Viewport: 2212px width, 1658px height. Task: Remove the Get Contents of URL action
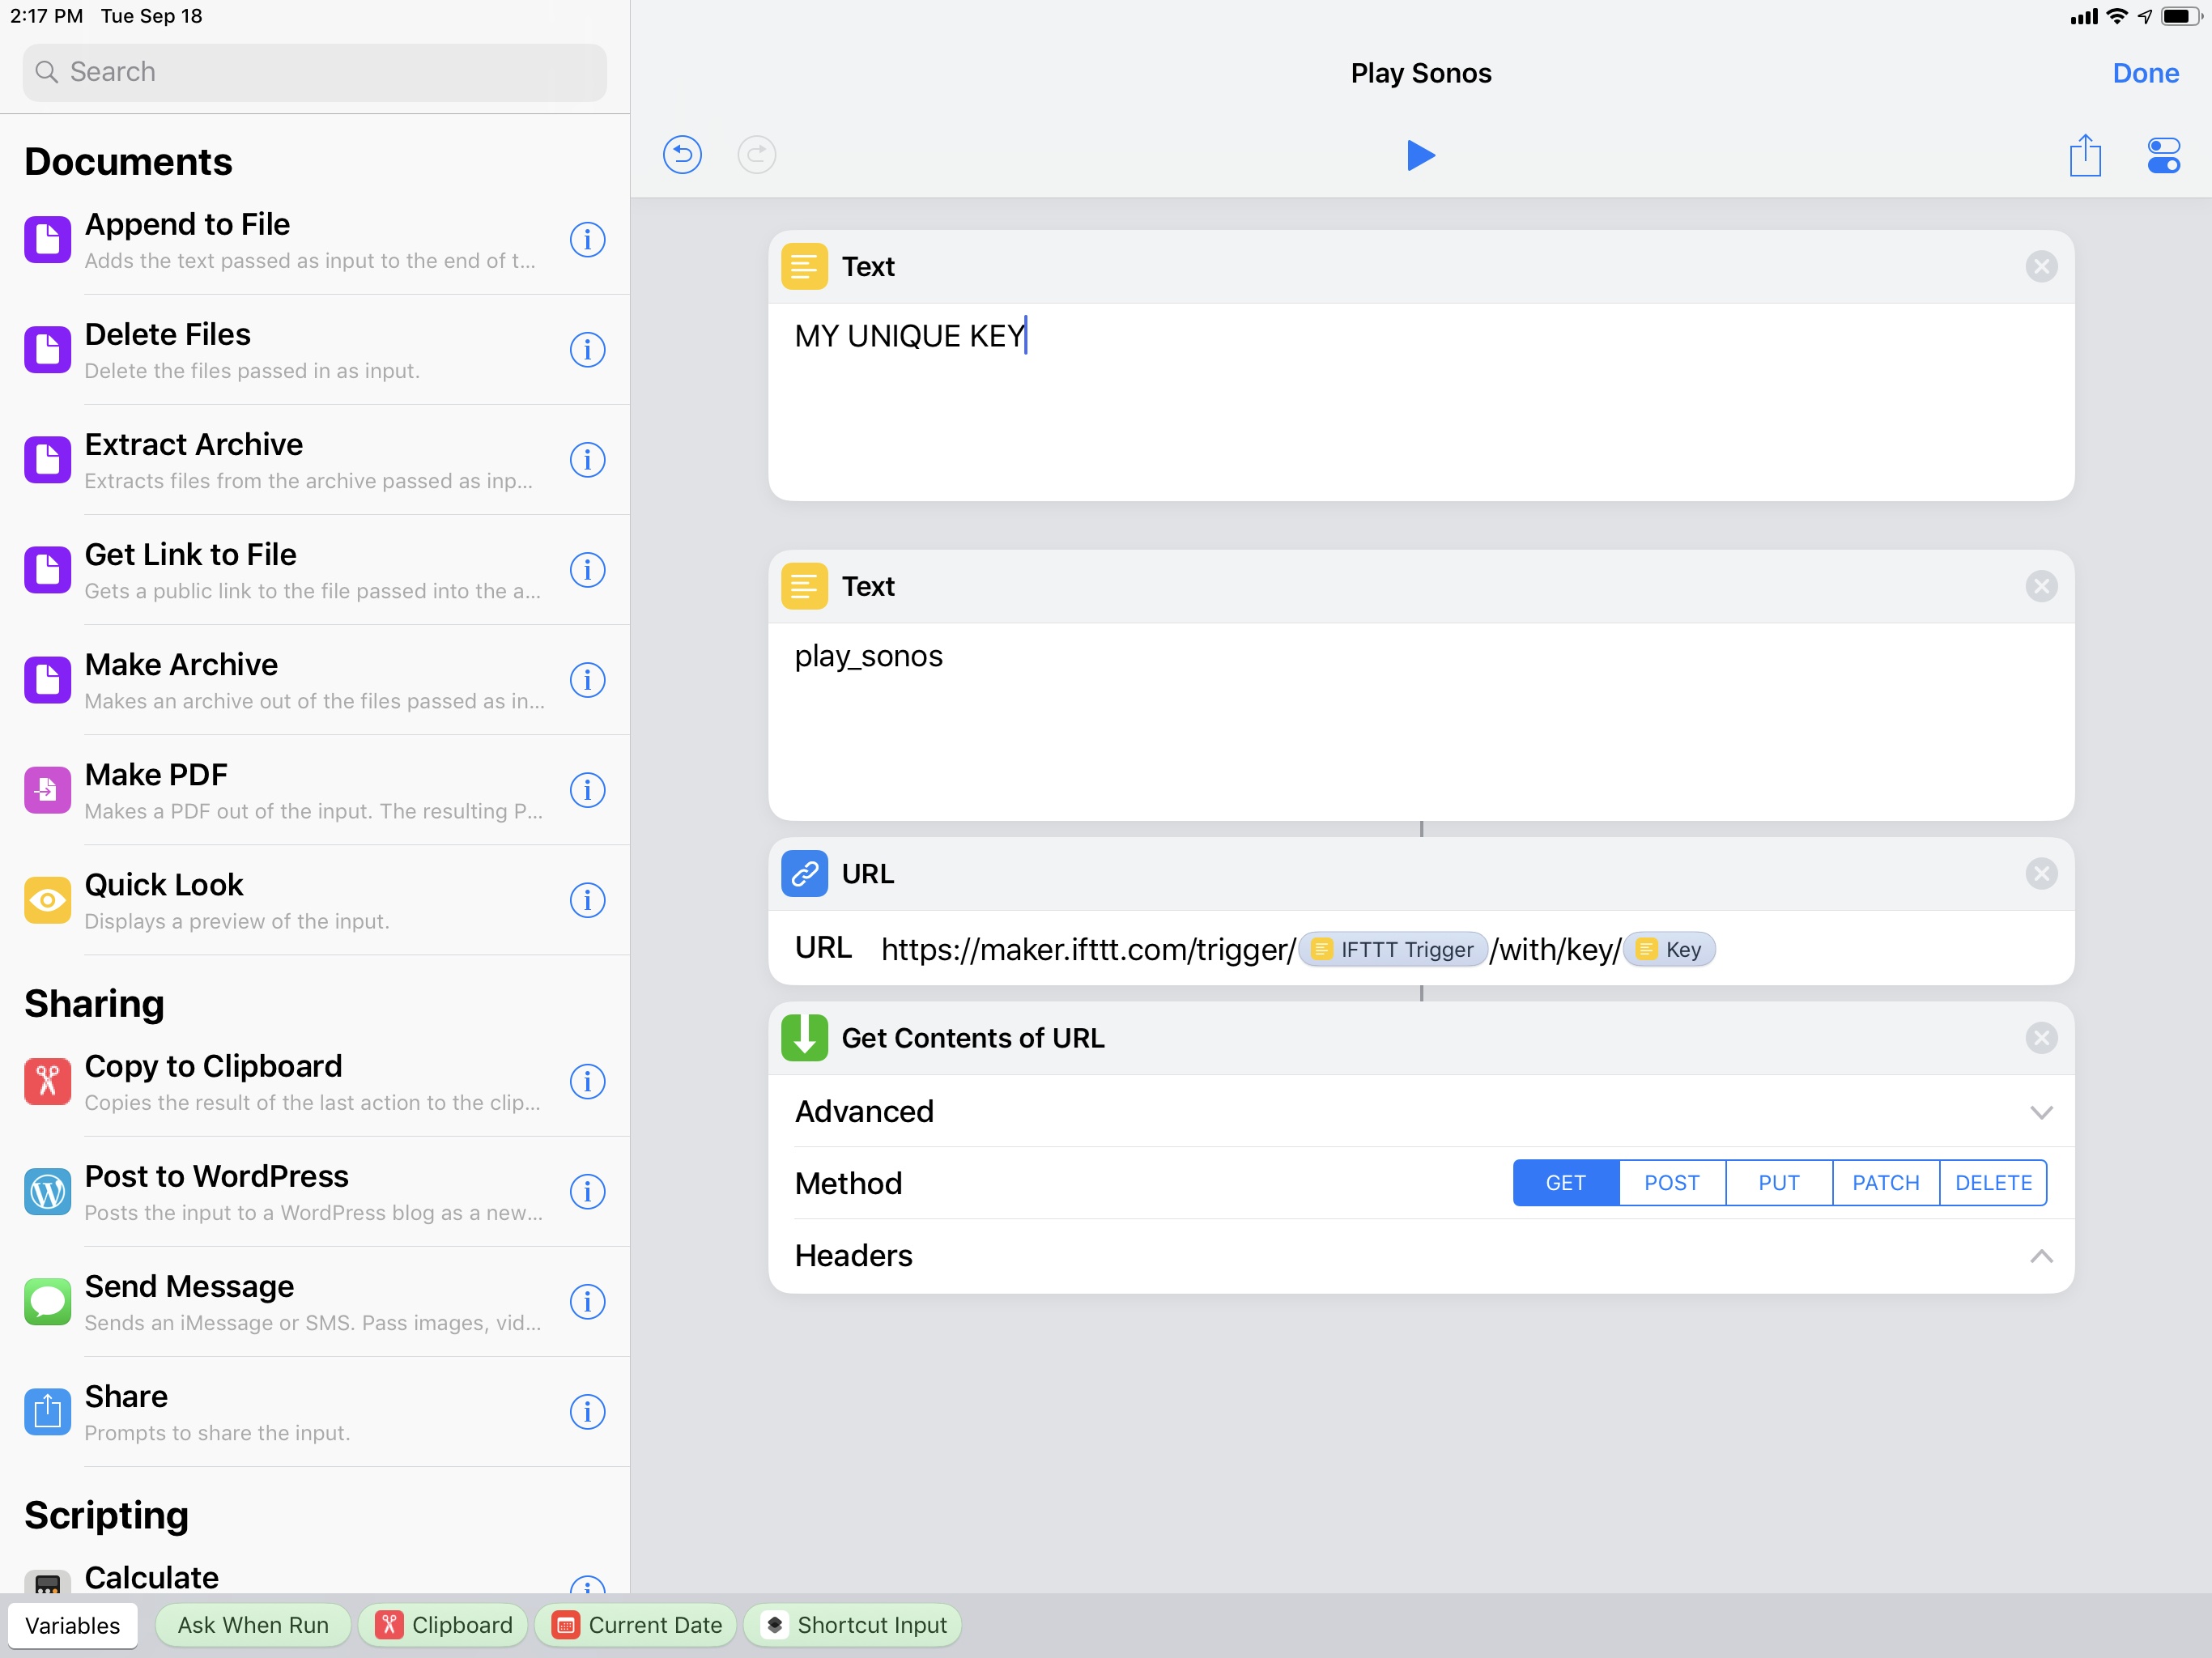tap(2041, 1038)
